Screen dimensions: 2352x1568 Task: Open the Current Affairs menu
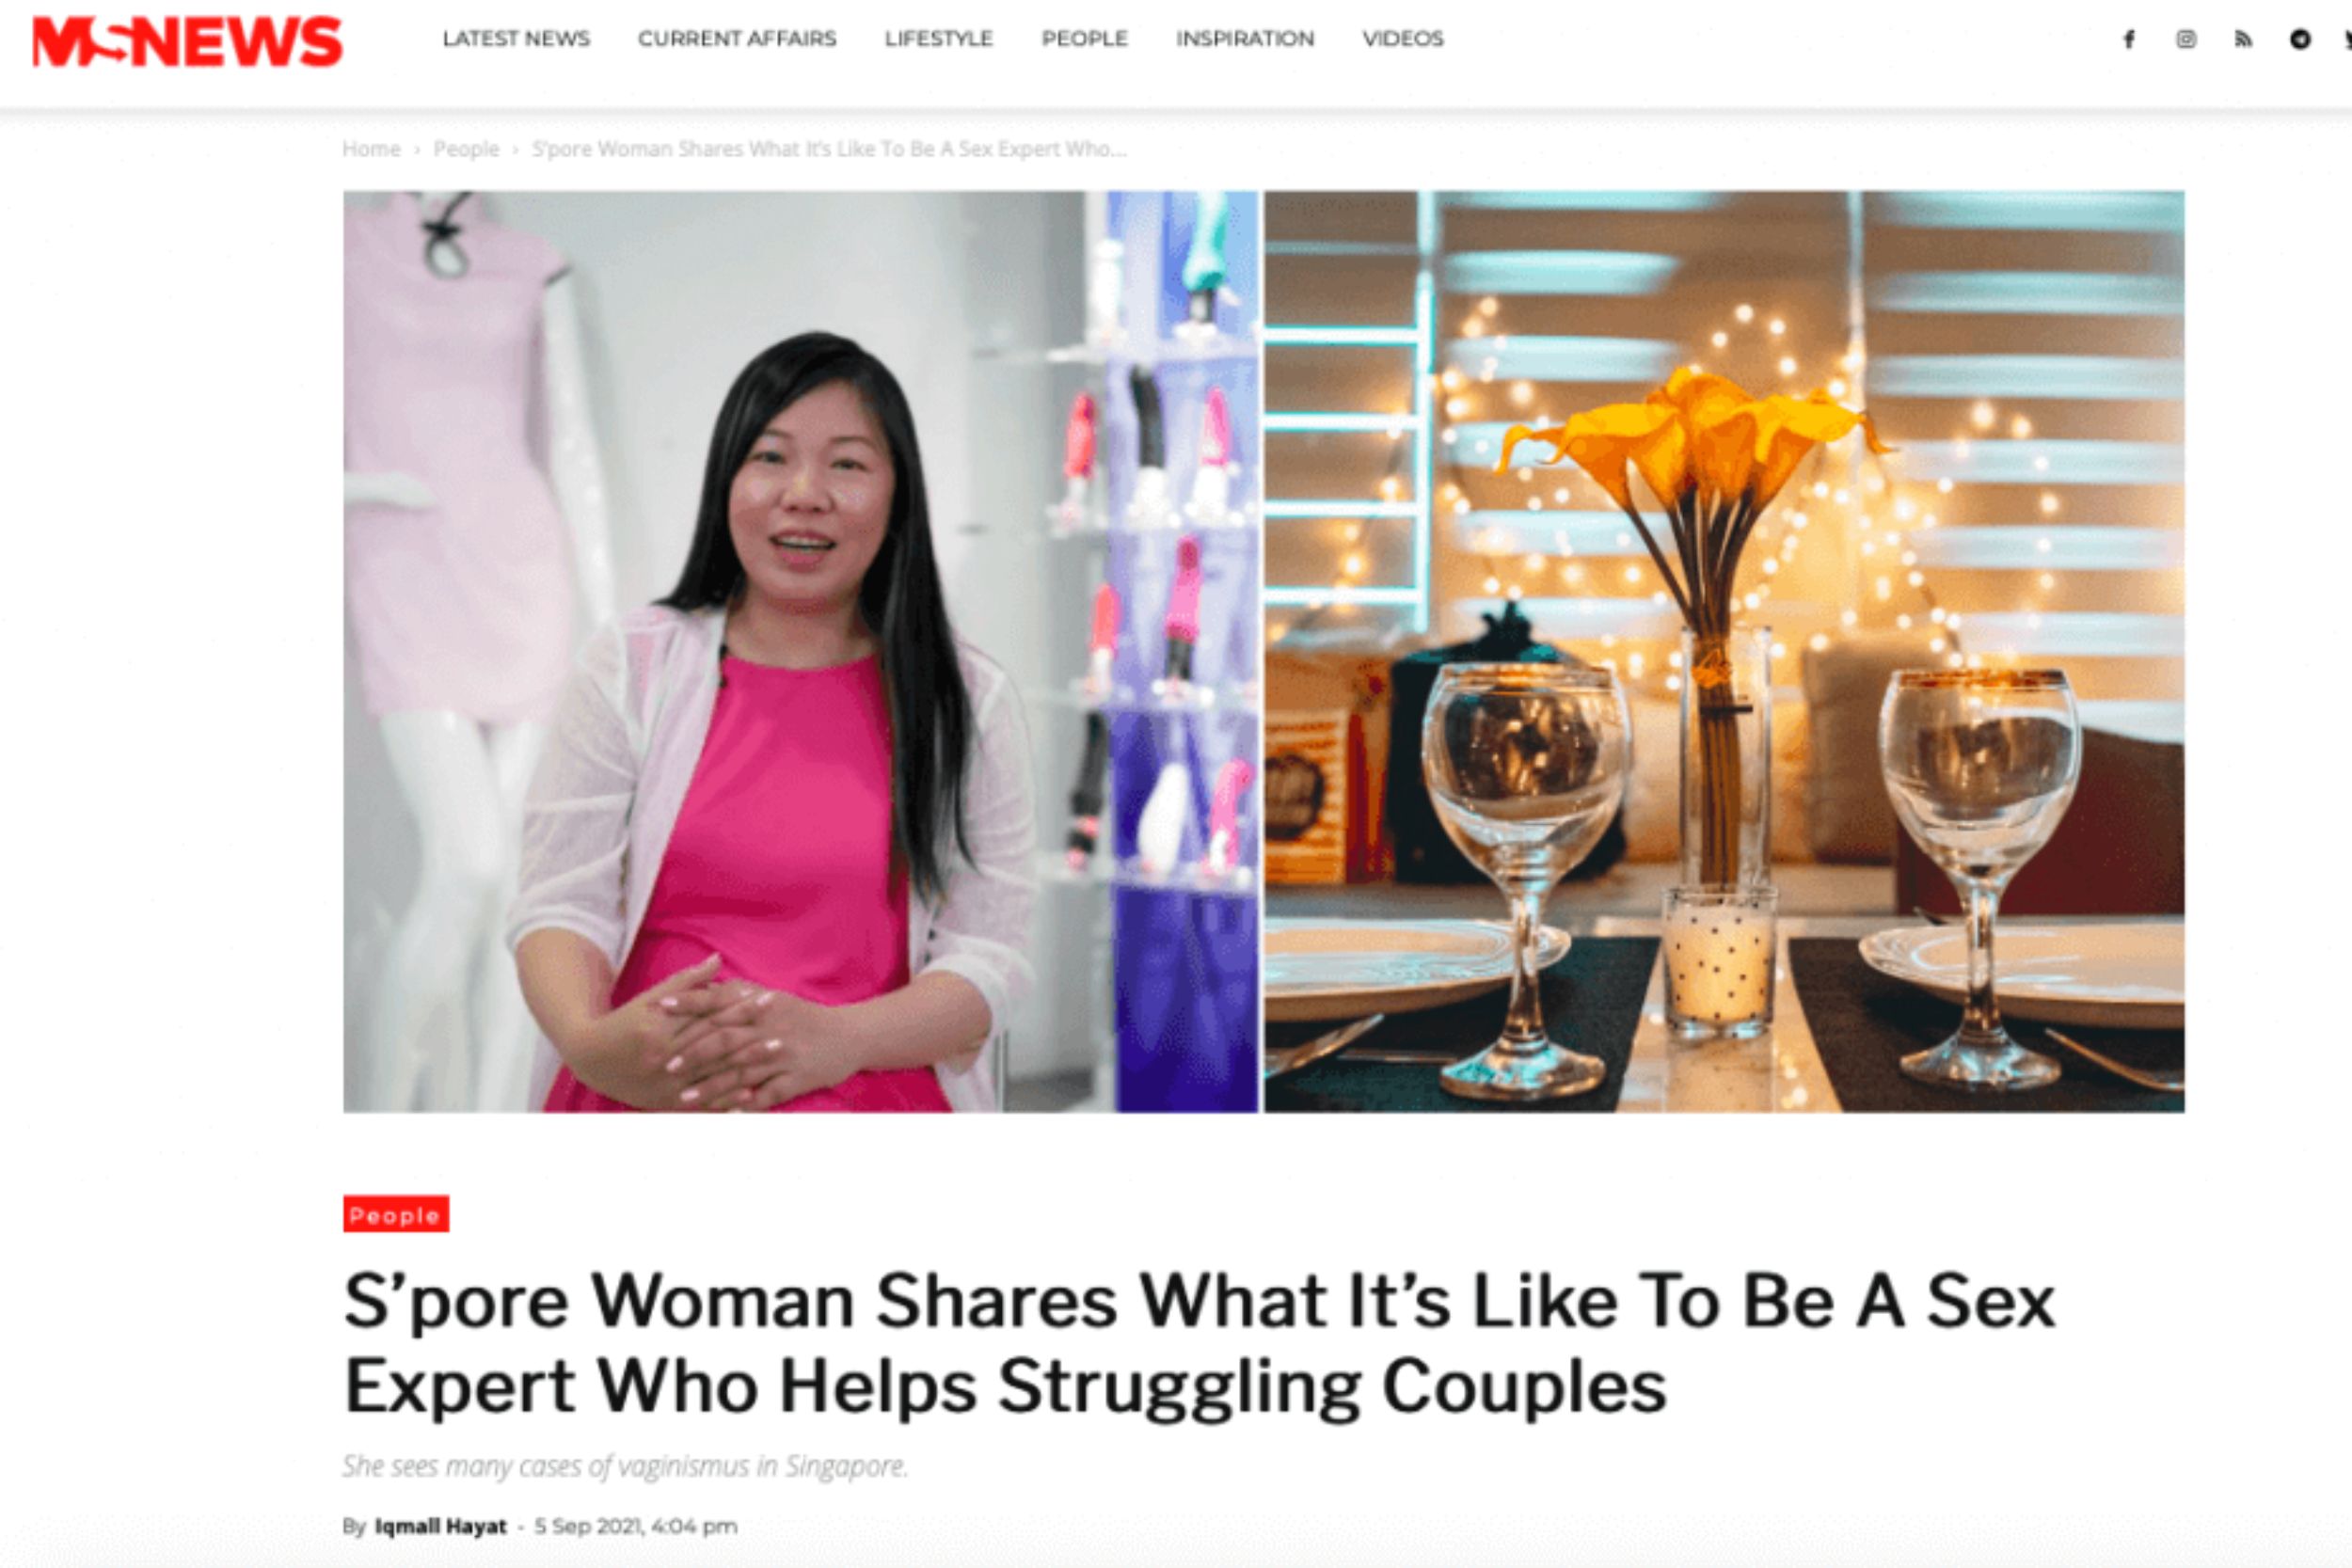click(737, 38)
